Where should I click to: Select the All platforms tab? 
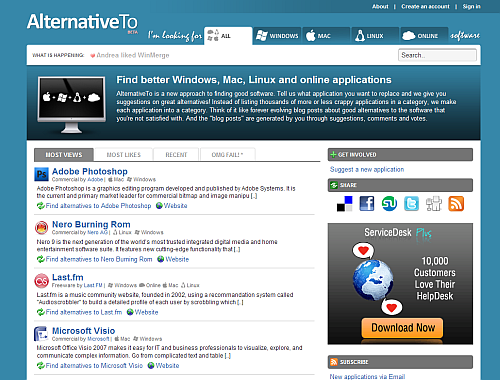click(x=228, y=36)
